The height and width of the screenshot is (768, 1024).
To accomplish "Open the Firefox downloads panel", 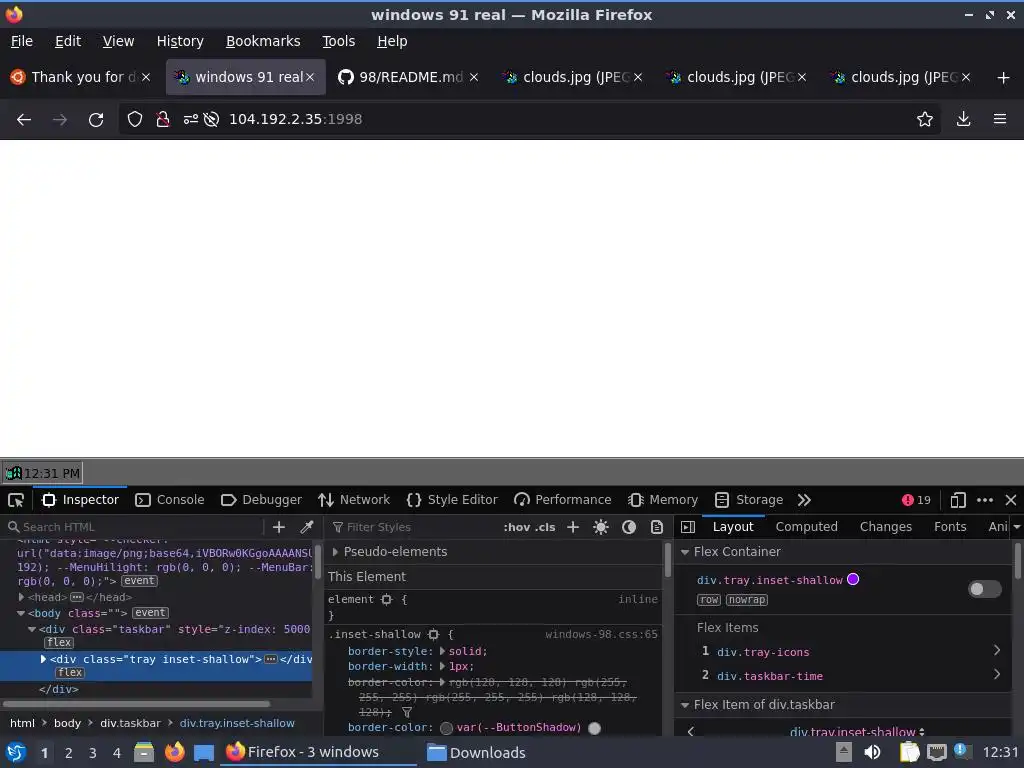I will (x=963, y=120).
